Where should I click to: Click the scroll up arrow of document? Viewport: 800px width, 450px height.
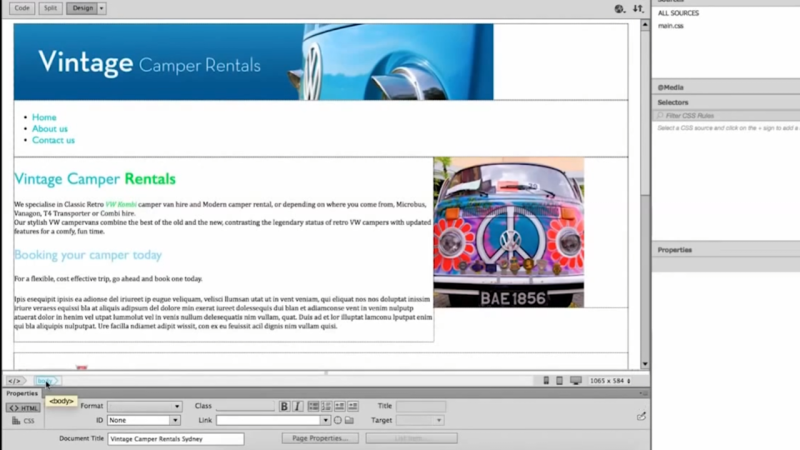pyautogui.click(x=645, y=24)
